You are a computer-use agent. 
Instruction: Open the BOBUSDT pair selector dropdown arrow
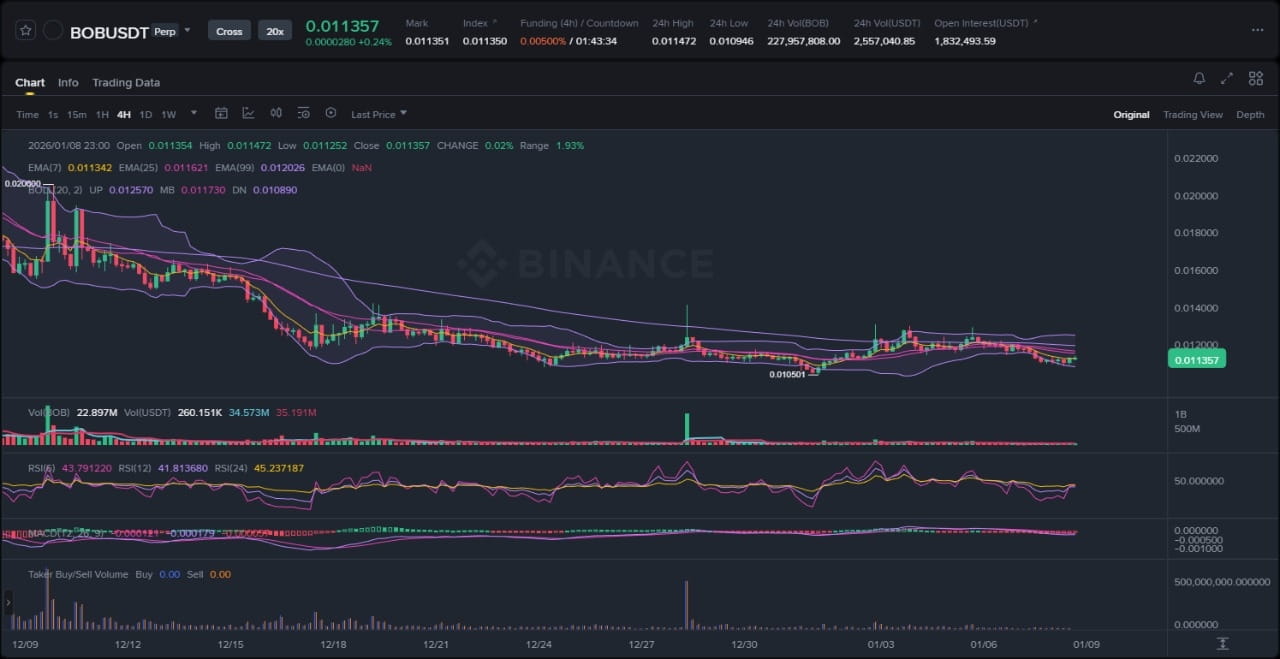[187, 30]
